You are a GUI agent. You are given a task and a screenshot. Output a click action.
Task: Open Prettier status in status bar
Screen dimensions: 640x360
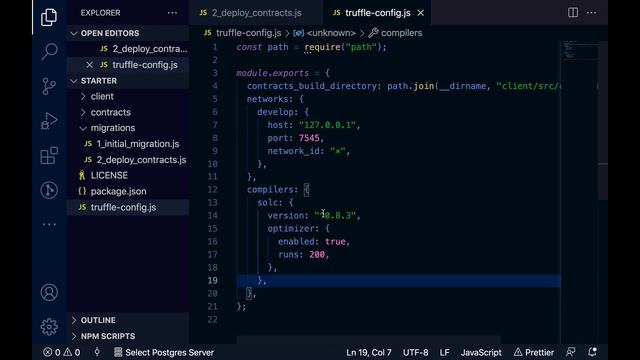point(534,352)
